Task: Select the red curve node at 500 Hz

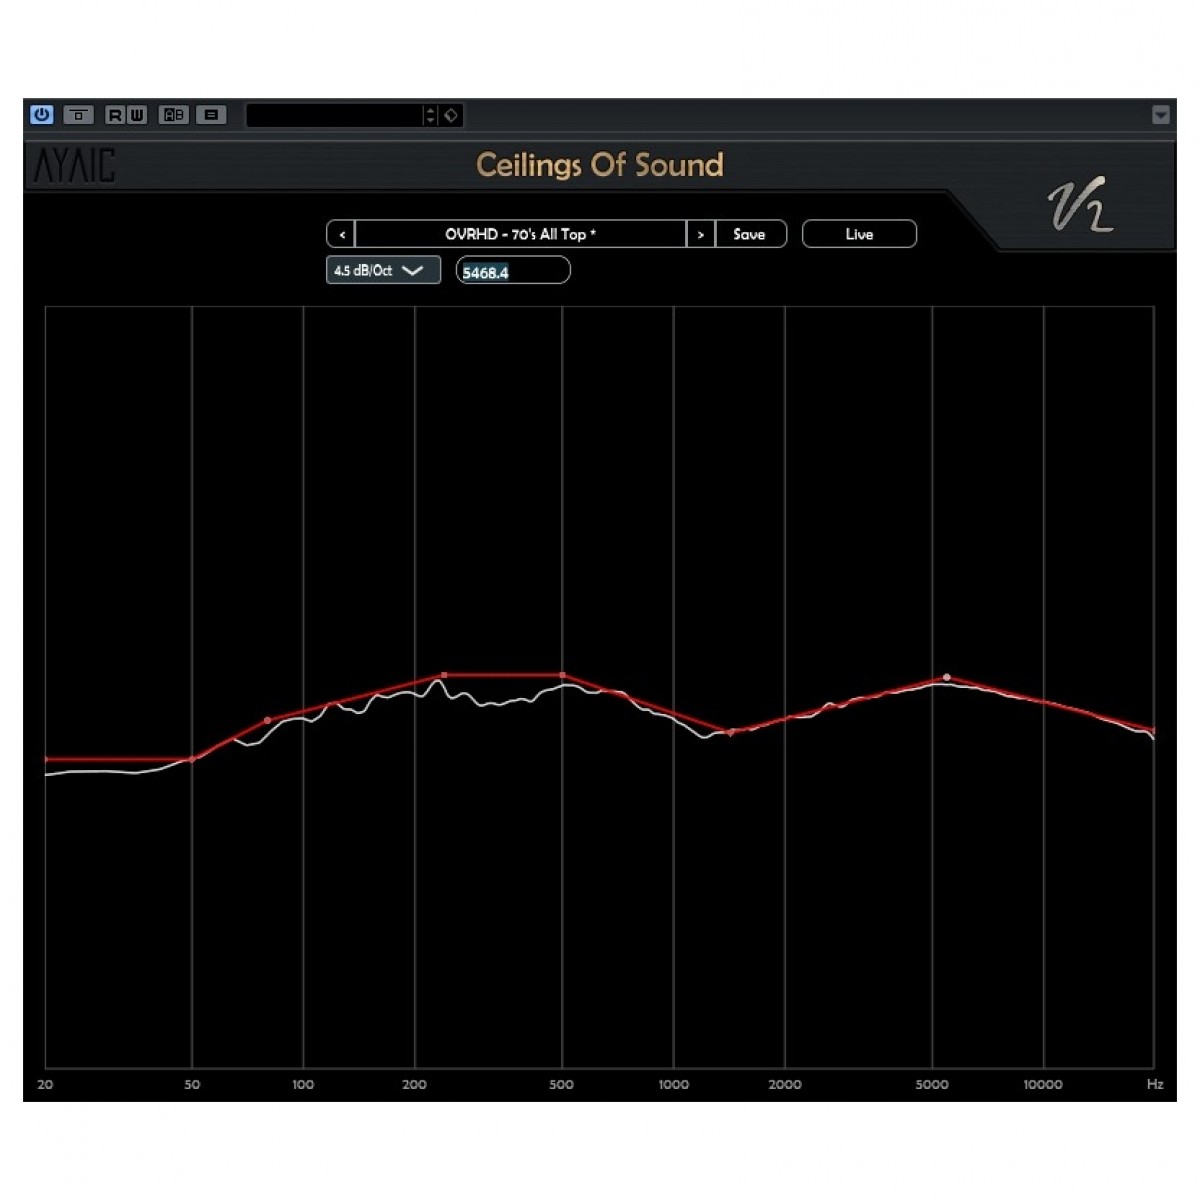Action: pyautogui.click(x=563, y=675)
